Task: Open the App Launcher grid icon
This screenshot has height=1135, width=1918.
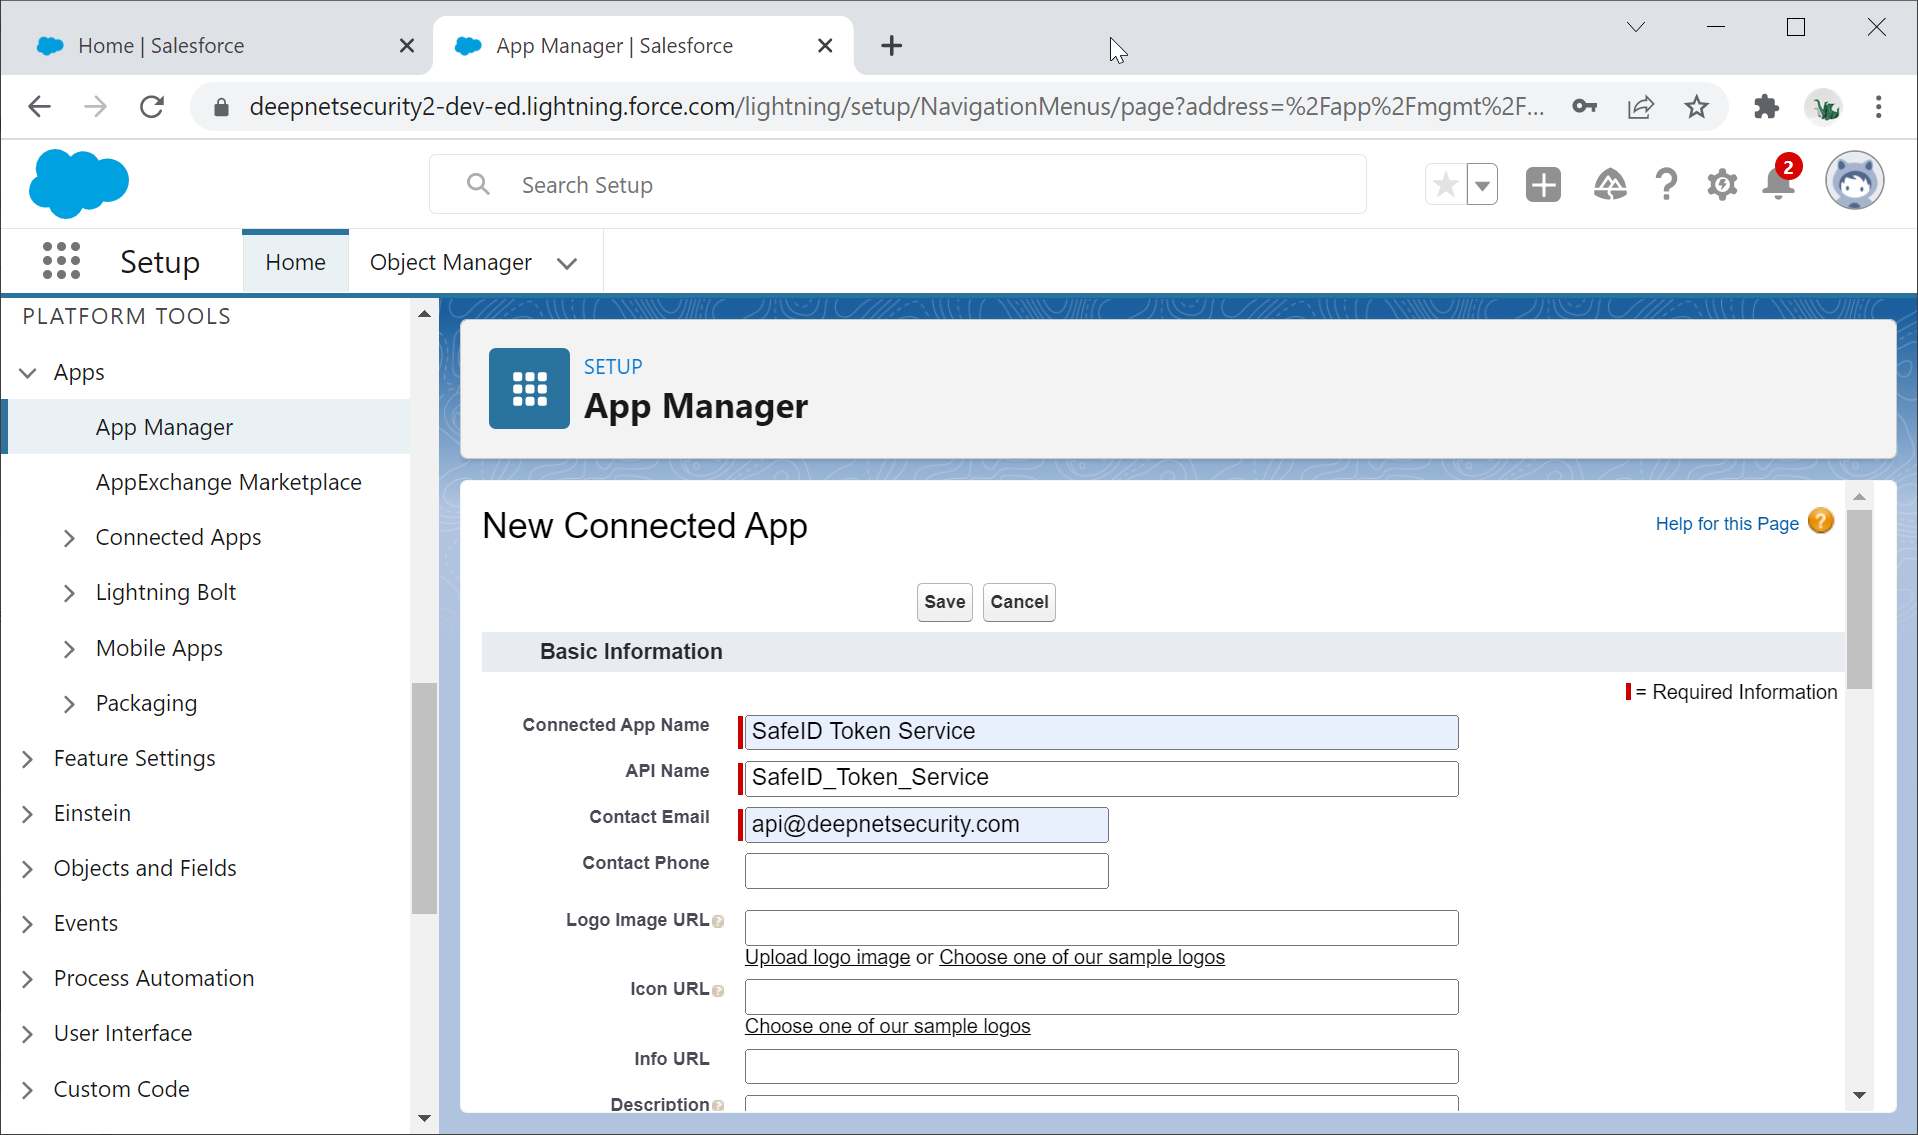Action: tap(61, 261)
